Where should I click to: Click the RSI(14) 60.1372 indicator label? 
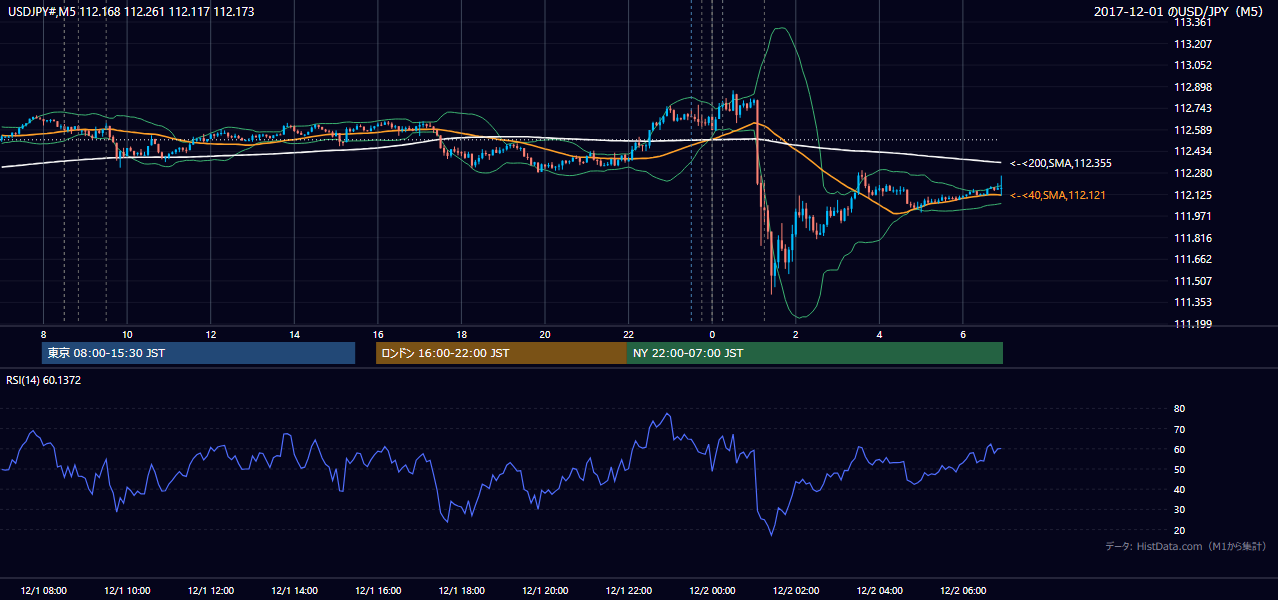pos(44,380)
